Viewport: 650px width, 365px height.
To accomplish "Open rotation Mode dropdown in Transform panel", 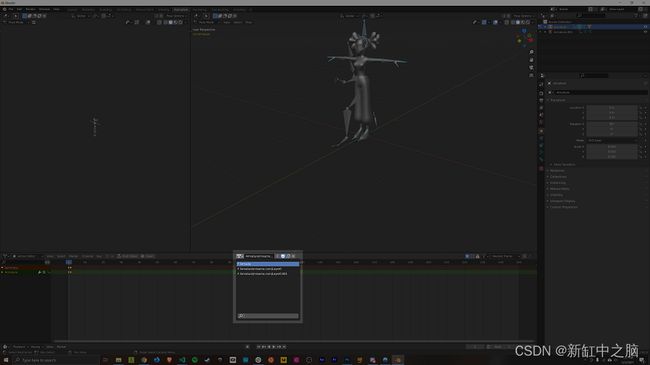I will click(611, 141).
